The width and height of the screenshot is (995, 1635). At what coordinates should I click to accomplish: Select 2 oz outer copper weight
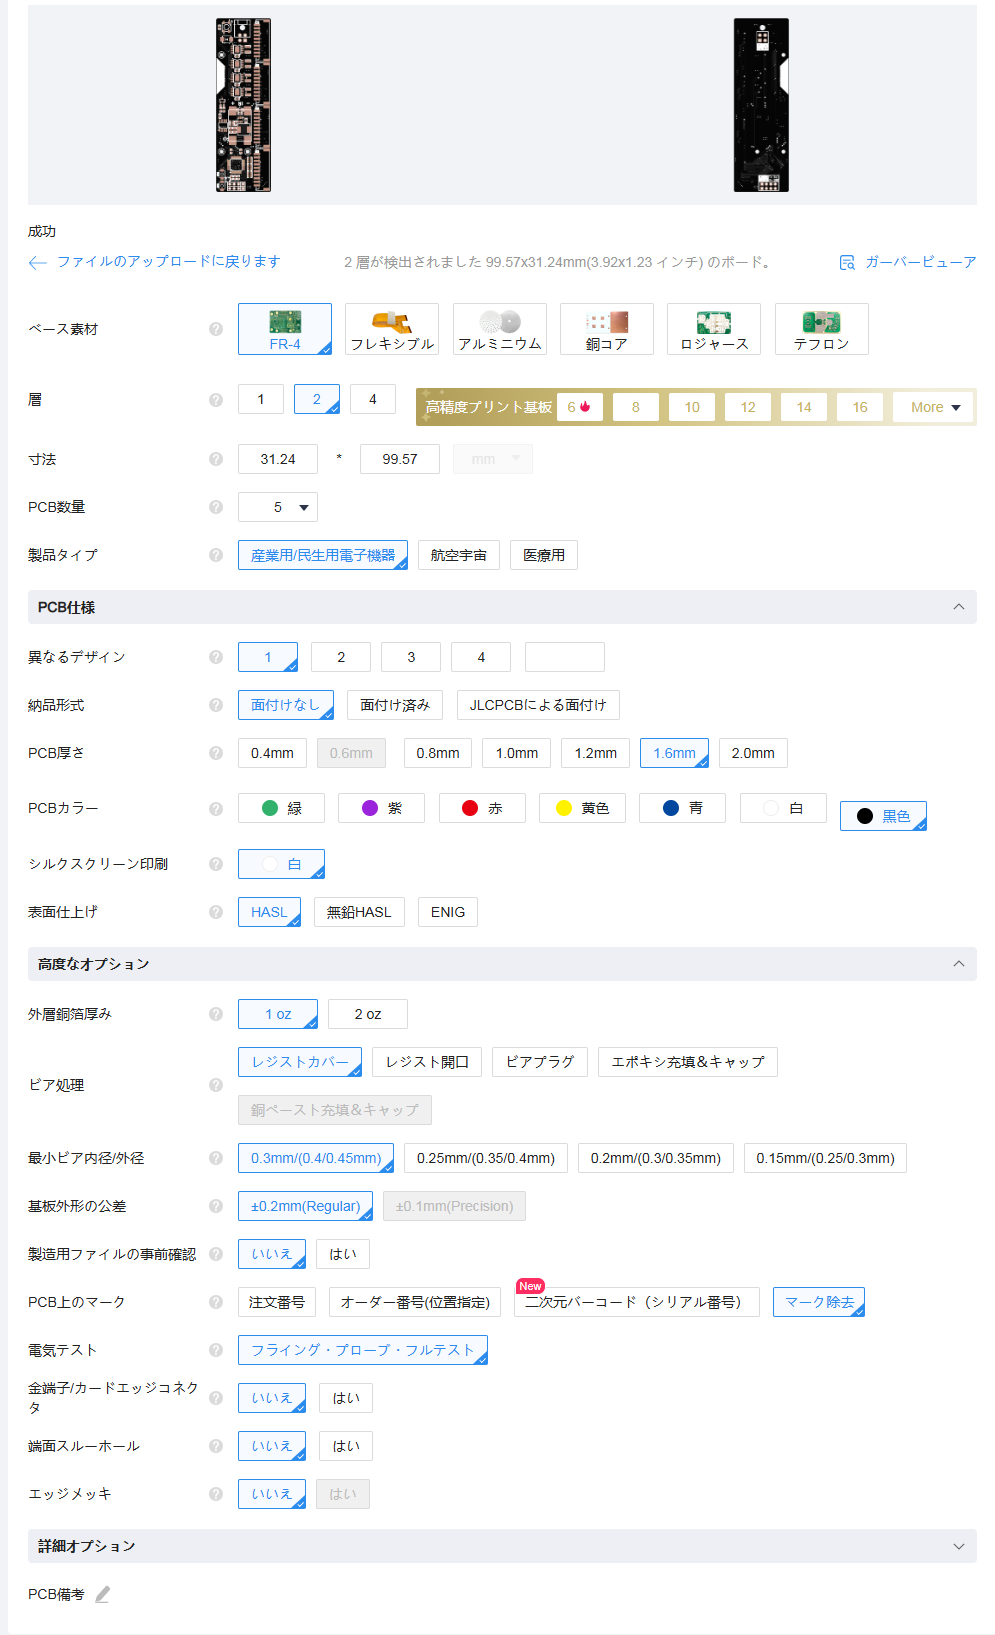pyautogui.click(x=368, y=1014)
